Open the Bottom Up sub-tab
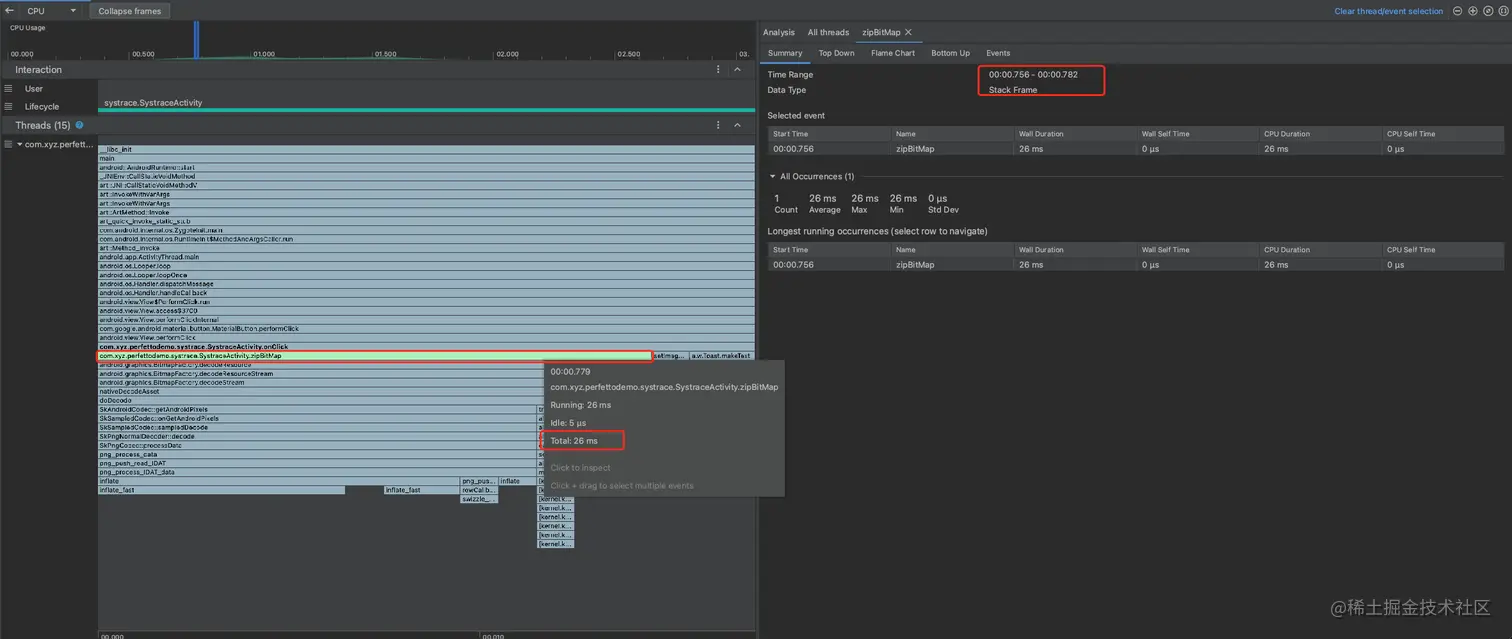Image resolution: width=1512 pixels, height=639 pixels. pos(950,53)
